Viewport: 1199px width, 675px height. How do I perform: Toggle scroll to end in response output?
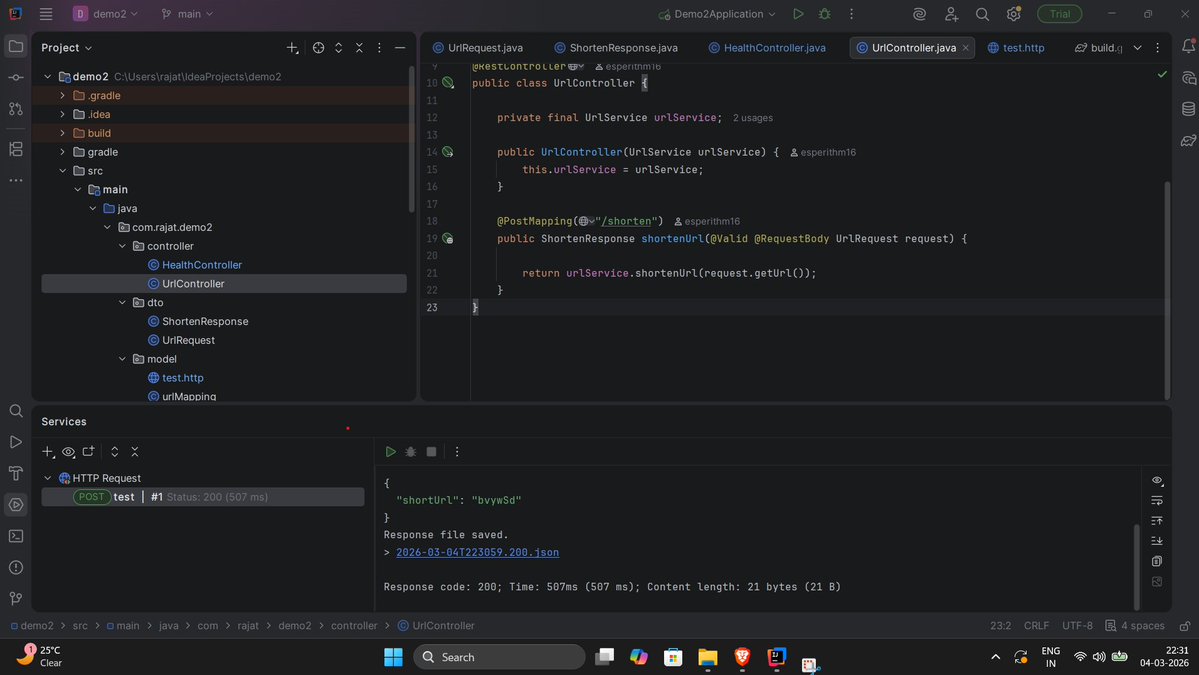click(1157, 540)
